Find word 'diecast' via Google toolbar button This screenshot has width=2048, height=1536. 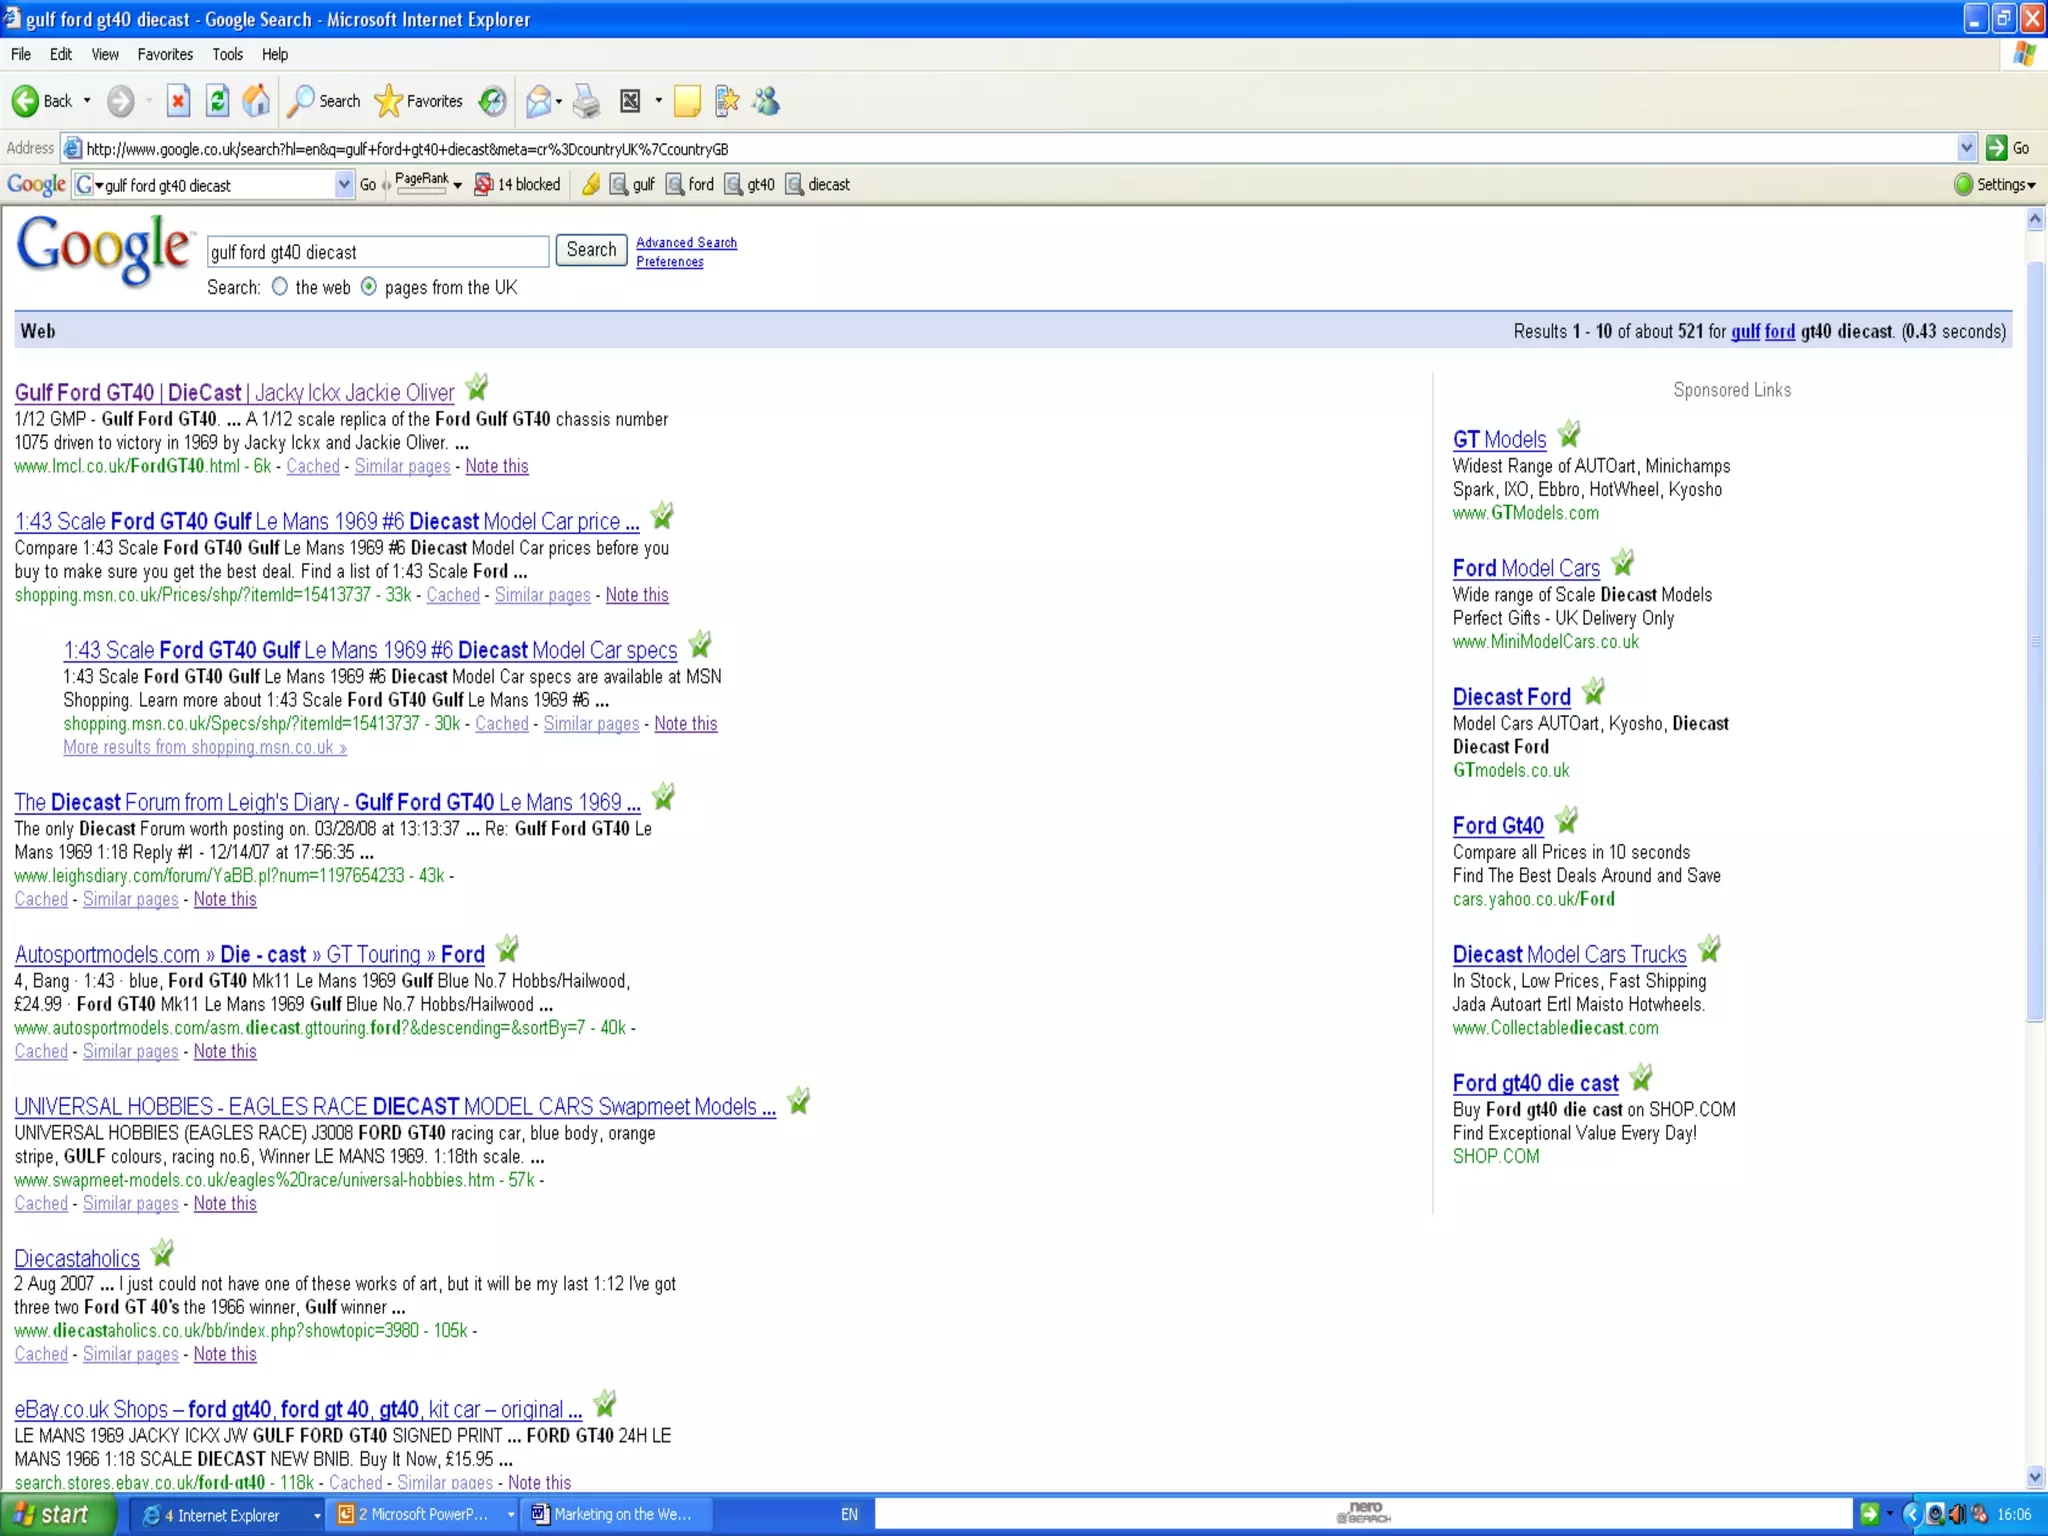(818, 185)
